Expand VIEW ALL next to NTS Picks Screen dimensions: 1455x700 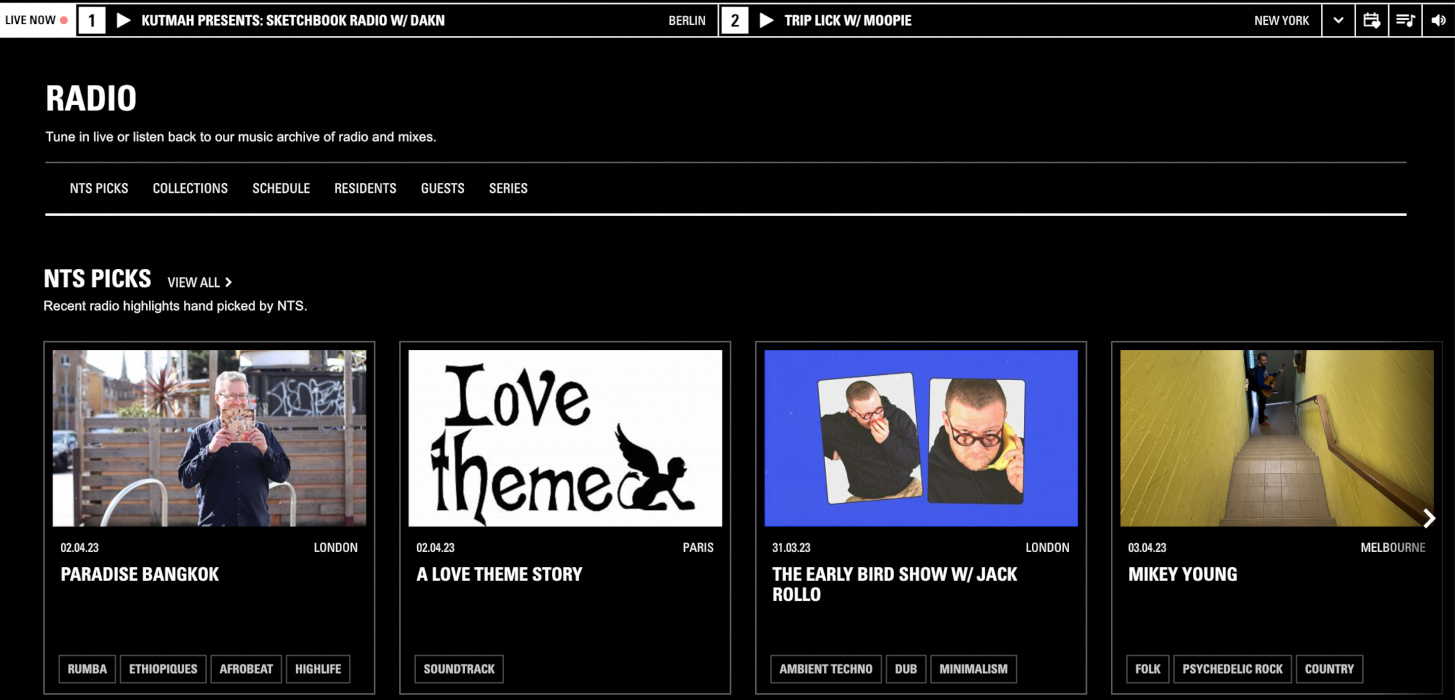tap(197, 282)
